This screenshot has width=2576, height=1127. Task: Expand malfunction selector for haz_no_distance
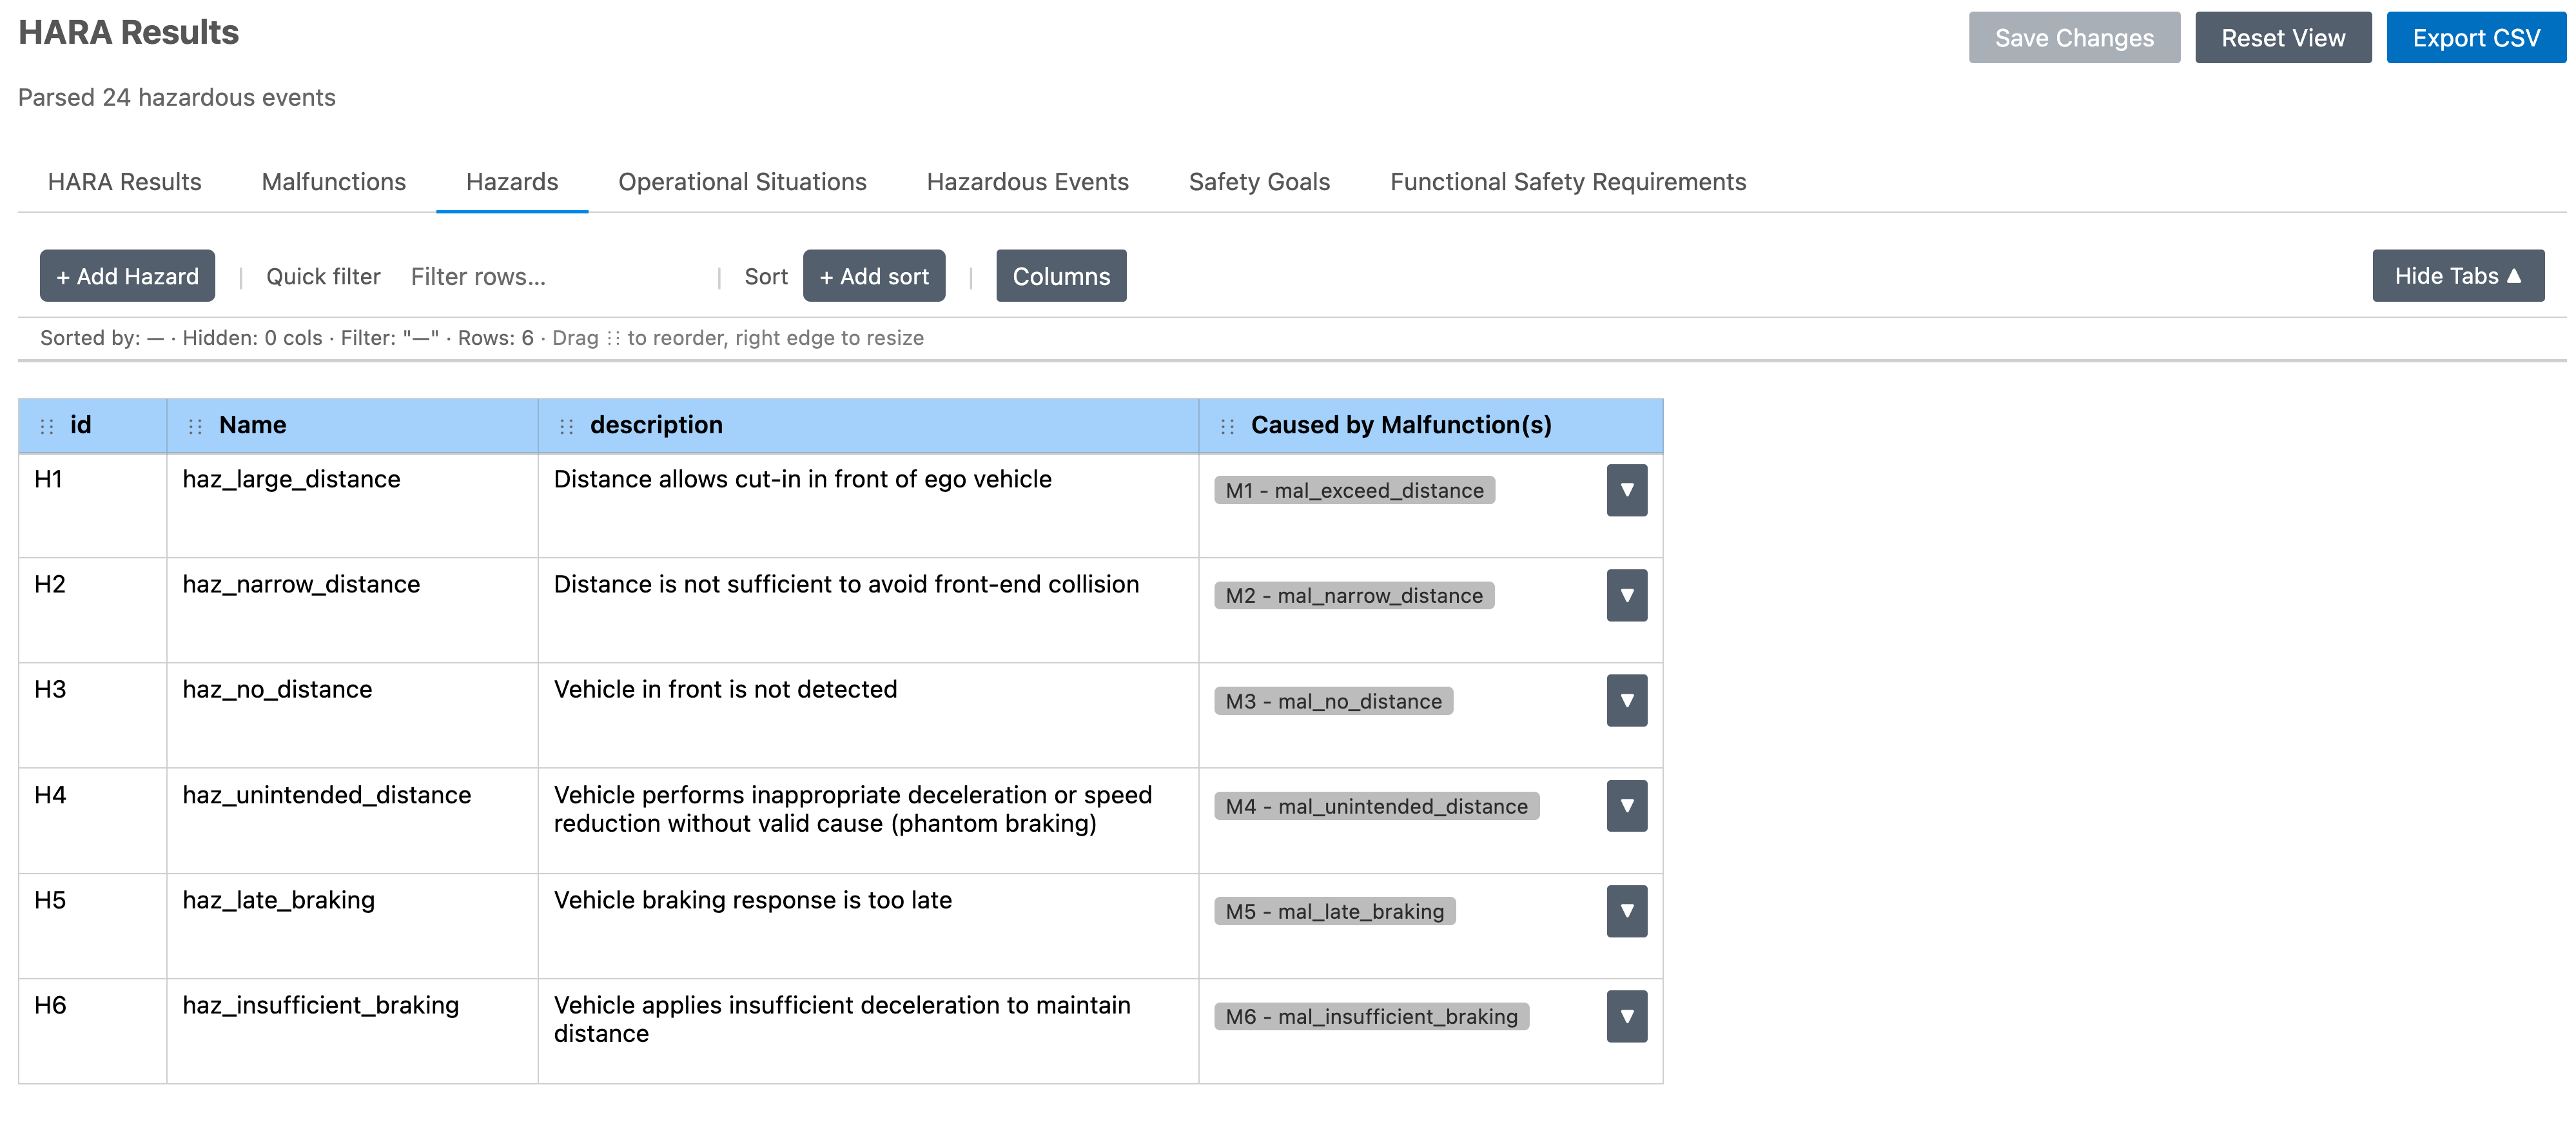(x=1626, y=701)
